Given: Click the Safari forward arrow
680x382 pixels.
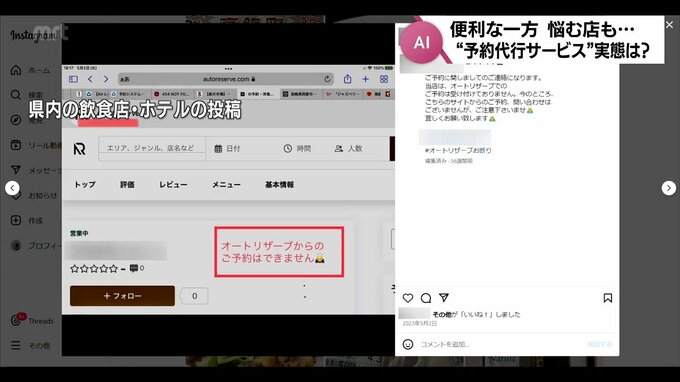Looking at the screenshot, I should pyautogui.click(x=106, y=79).
